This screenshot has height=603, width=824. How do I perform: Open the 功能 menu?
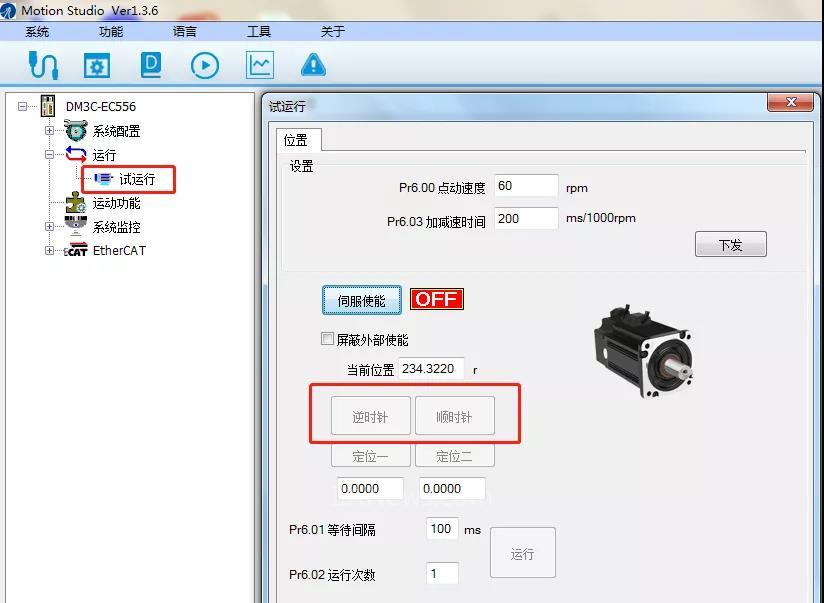tap(111, 32)
